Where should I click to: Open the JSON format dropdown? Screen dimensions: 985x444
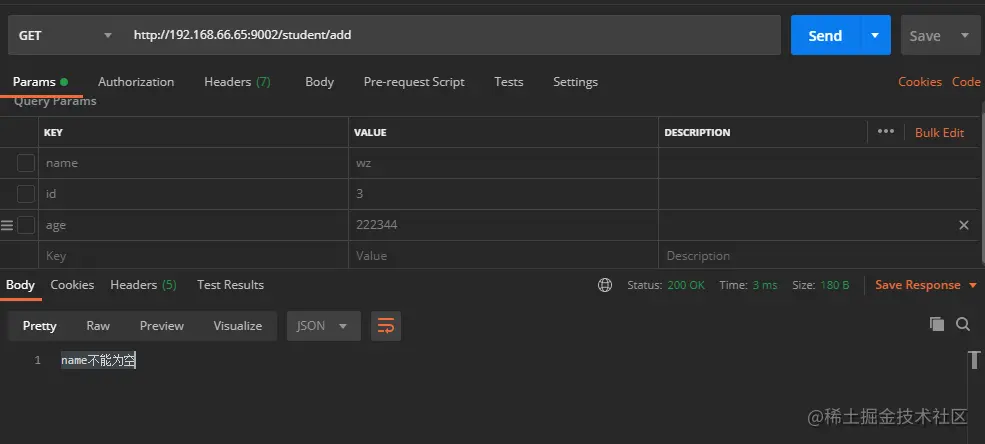click(324, 326)
